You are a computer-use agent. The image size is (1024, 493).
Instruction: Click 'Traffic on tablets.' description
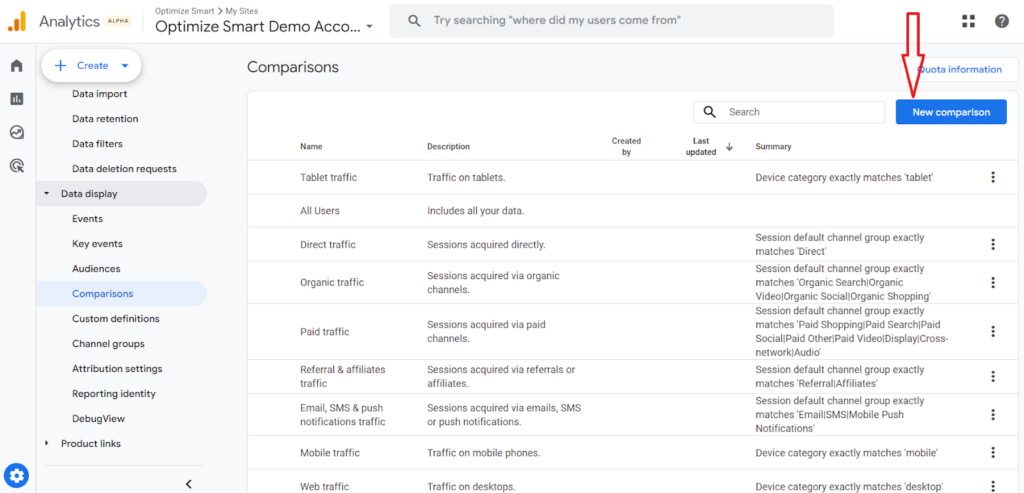click(x=468, y=177)
